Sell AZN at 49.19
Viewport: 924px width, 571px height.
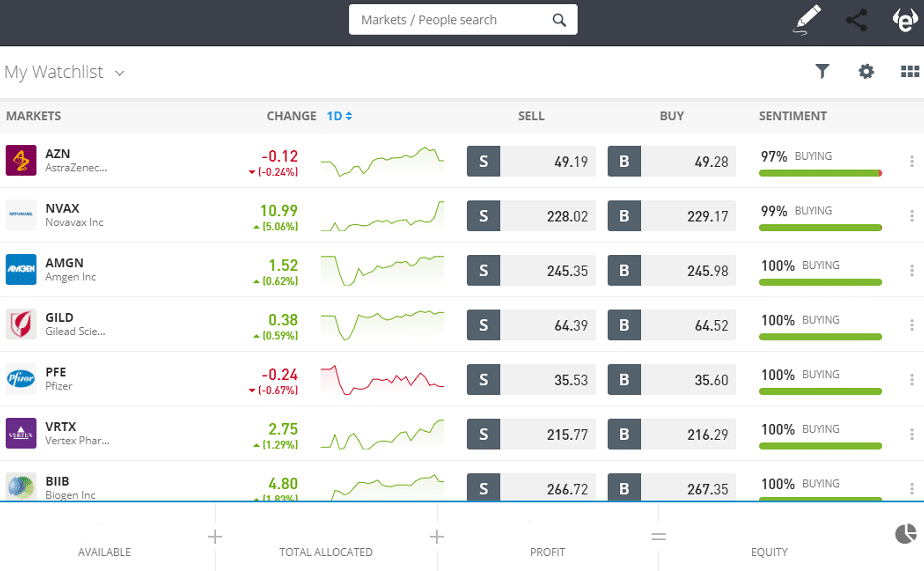click(531, 161)
